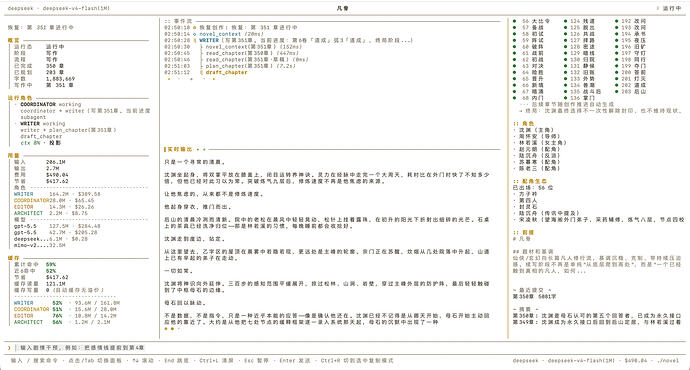This screenshot has width=690, height=370.
Task: Expand the WRITER 写第351章 event entry
Action: 306,40
